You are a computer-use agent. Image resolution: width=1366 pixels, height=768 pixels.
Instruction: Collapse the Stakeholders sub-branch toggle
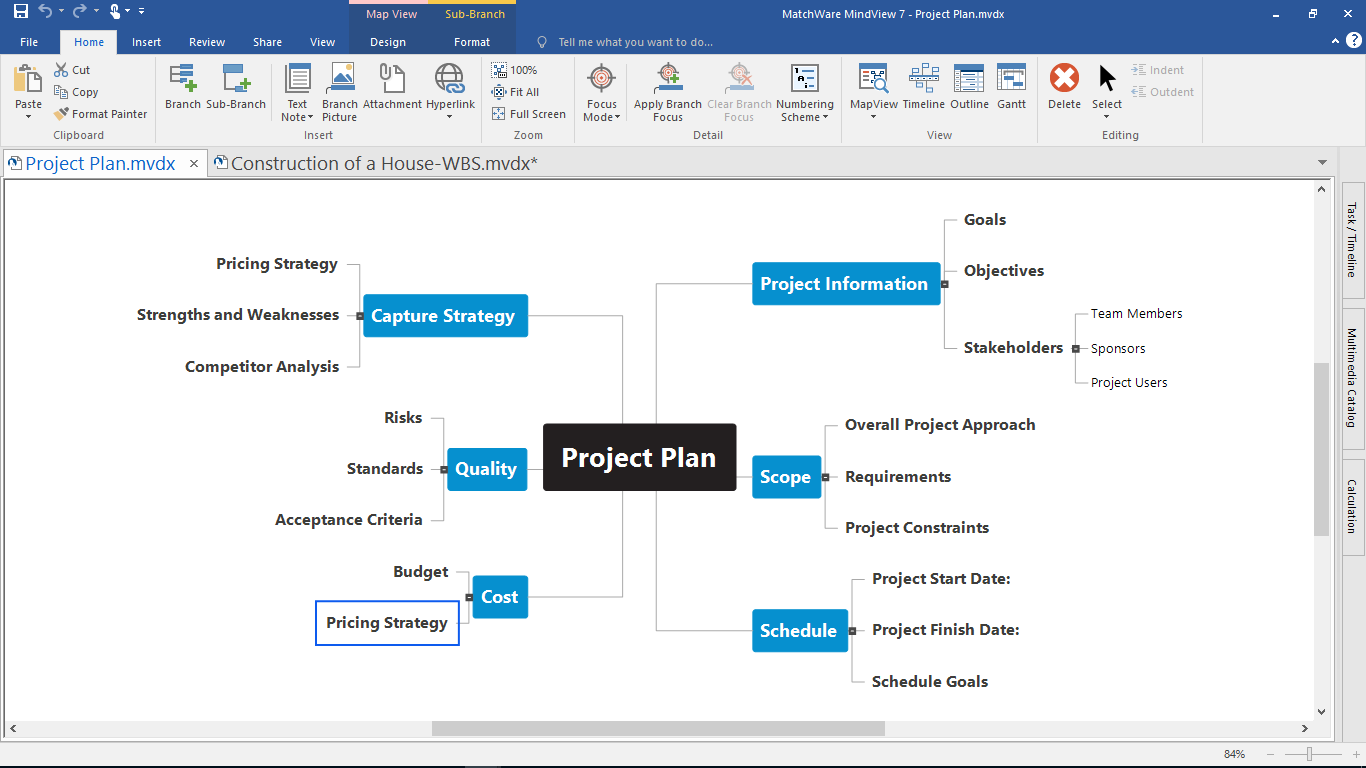coord(1075,349)
